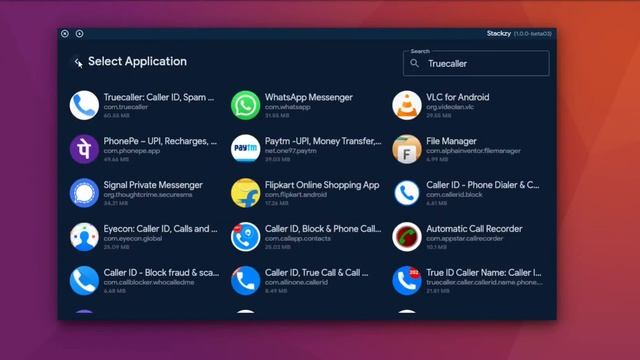Click Caller ID, True Call icon

tap(245, 280)
